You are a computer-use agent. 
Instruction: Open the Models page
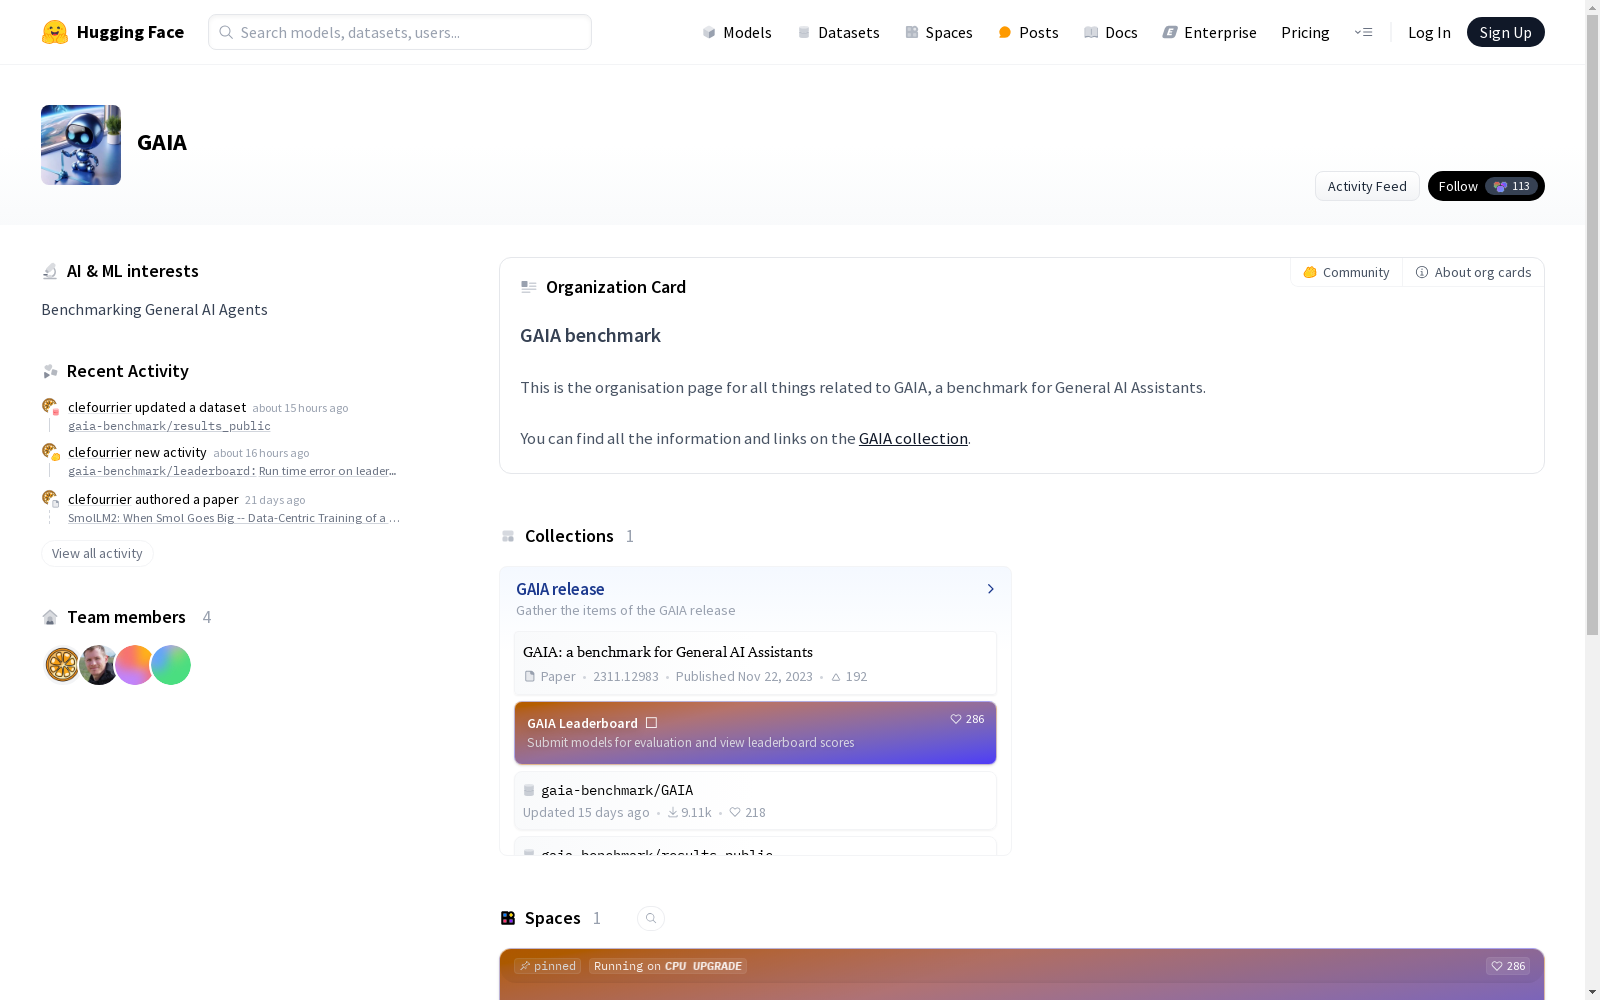(737, 32)
